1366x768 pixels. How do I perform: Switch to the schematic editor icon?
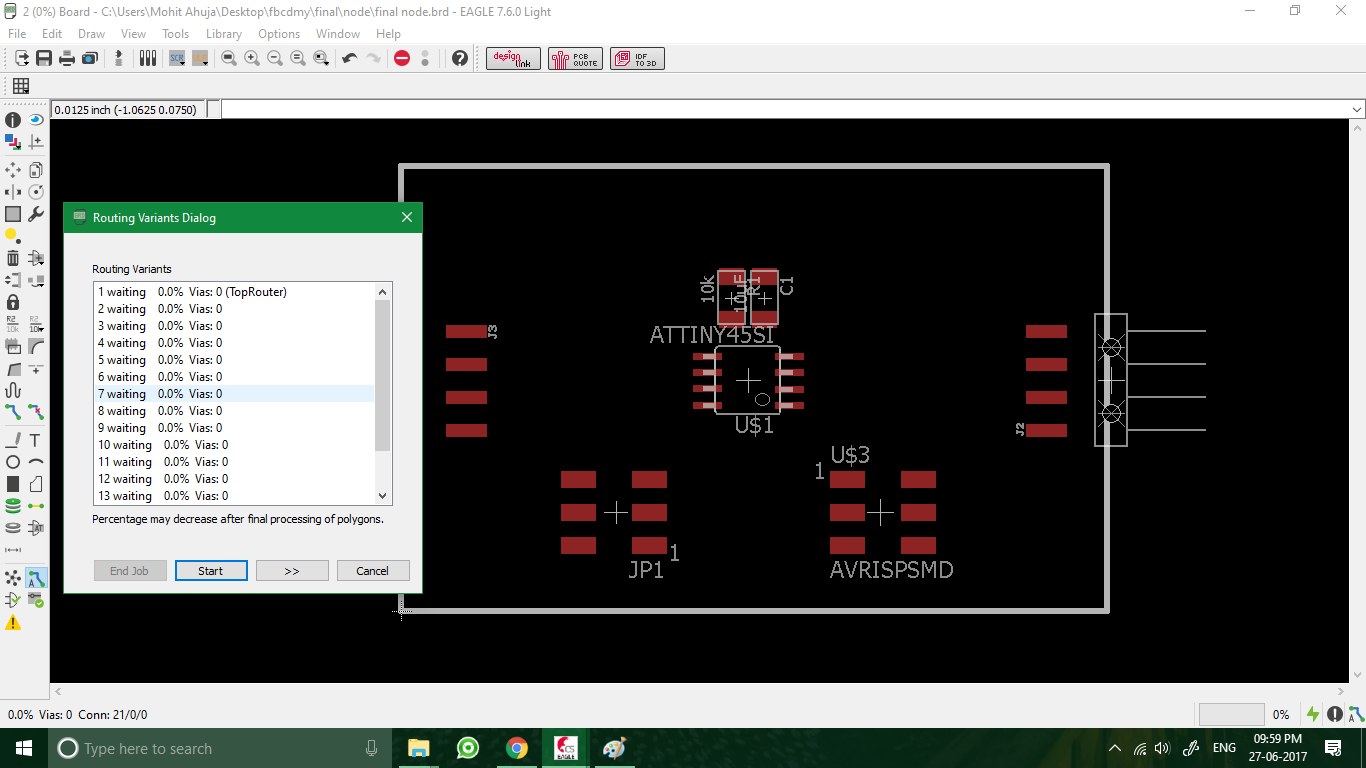119,58
